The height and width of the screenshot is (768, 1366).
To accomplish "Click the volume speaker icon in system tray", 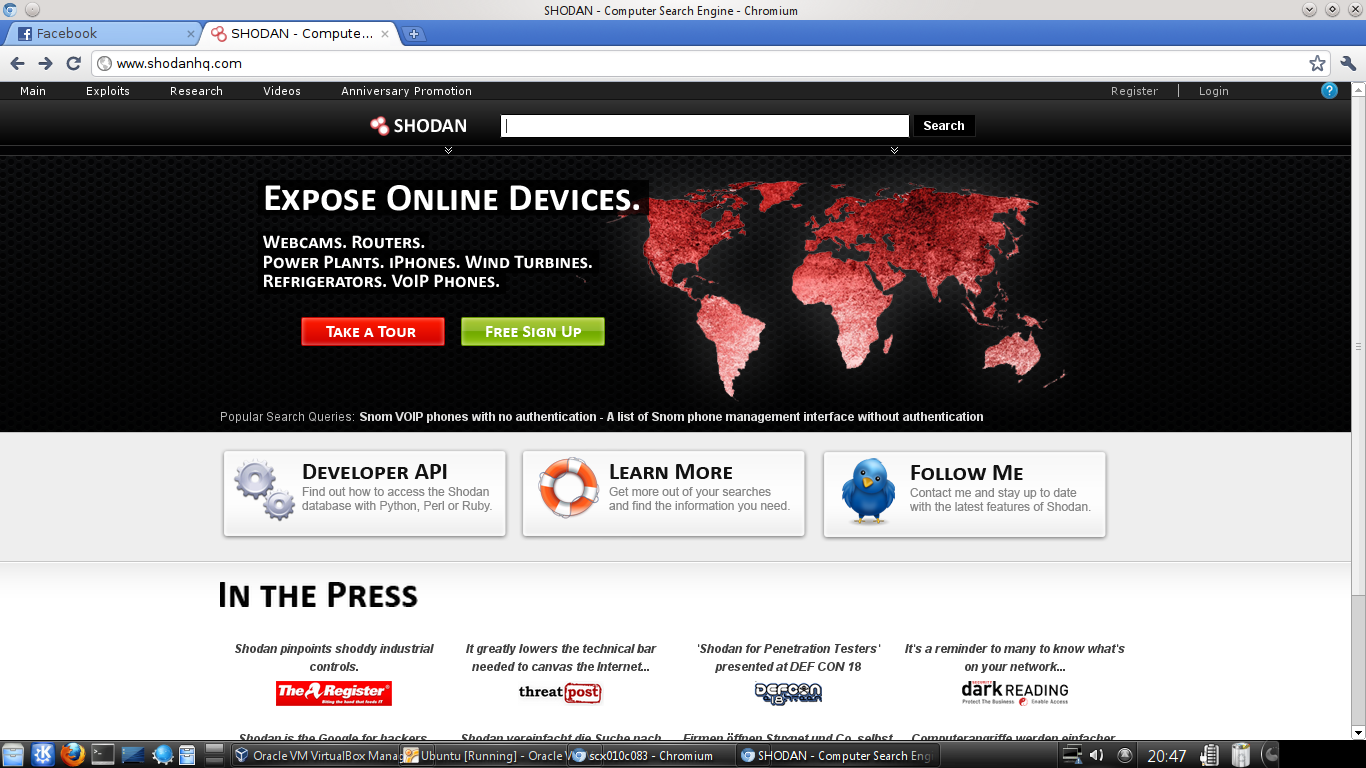I will click(x=1096, y=755).
